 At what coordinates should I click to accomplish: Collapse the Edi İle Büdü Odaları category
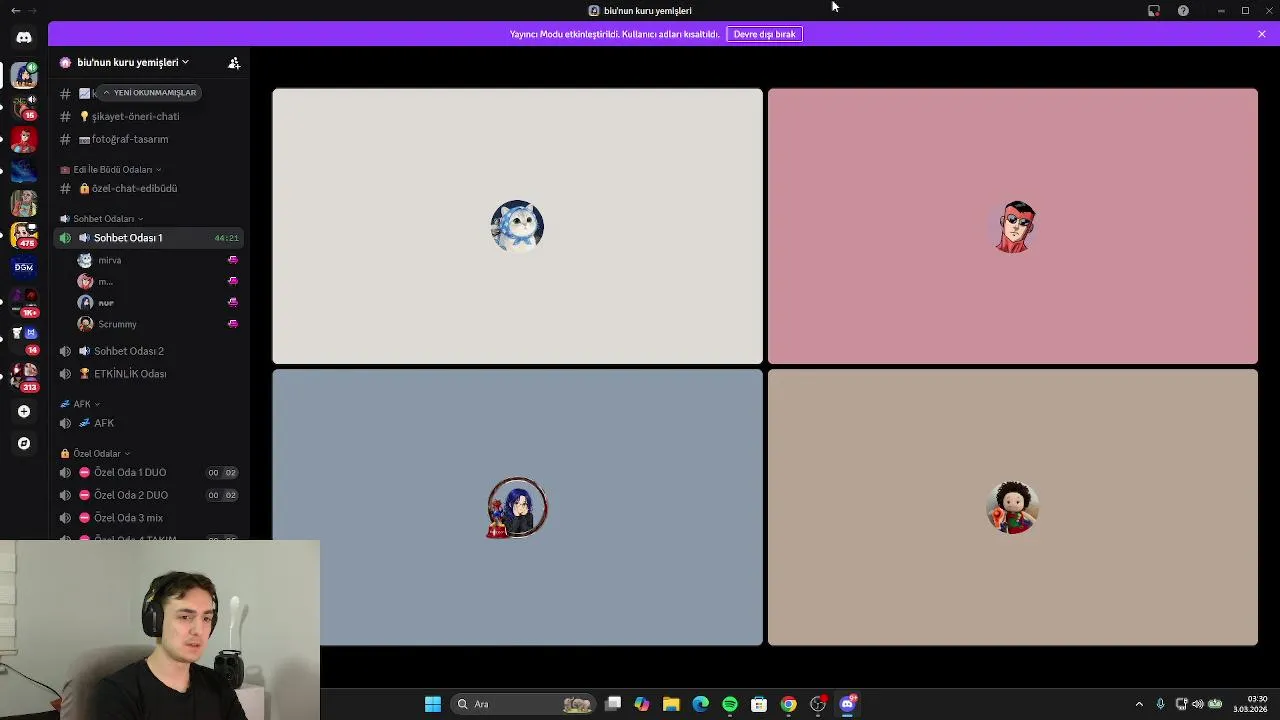point(110,169)
